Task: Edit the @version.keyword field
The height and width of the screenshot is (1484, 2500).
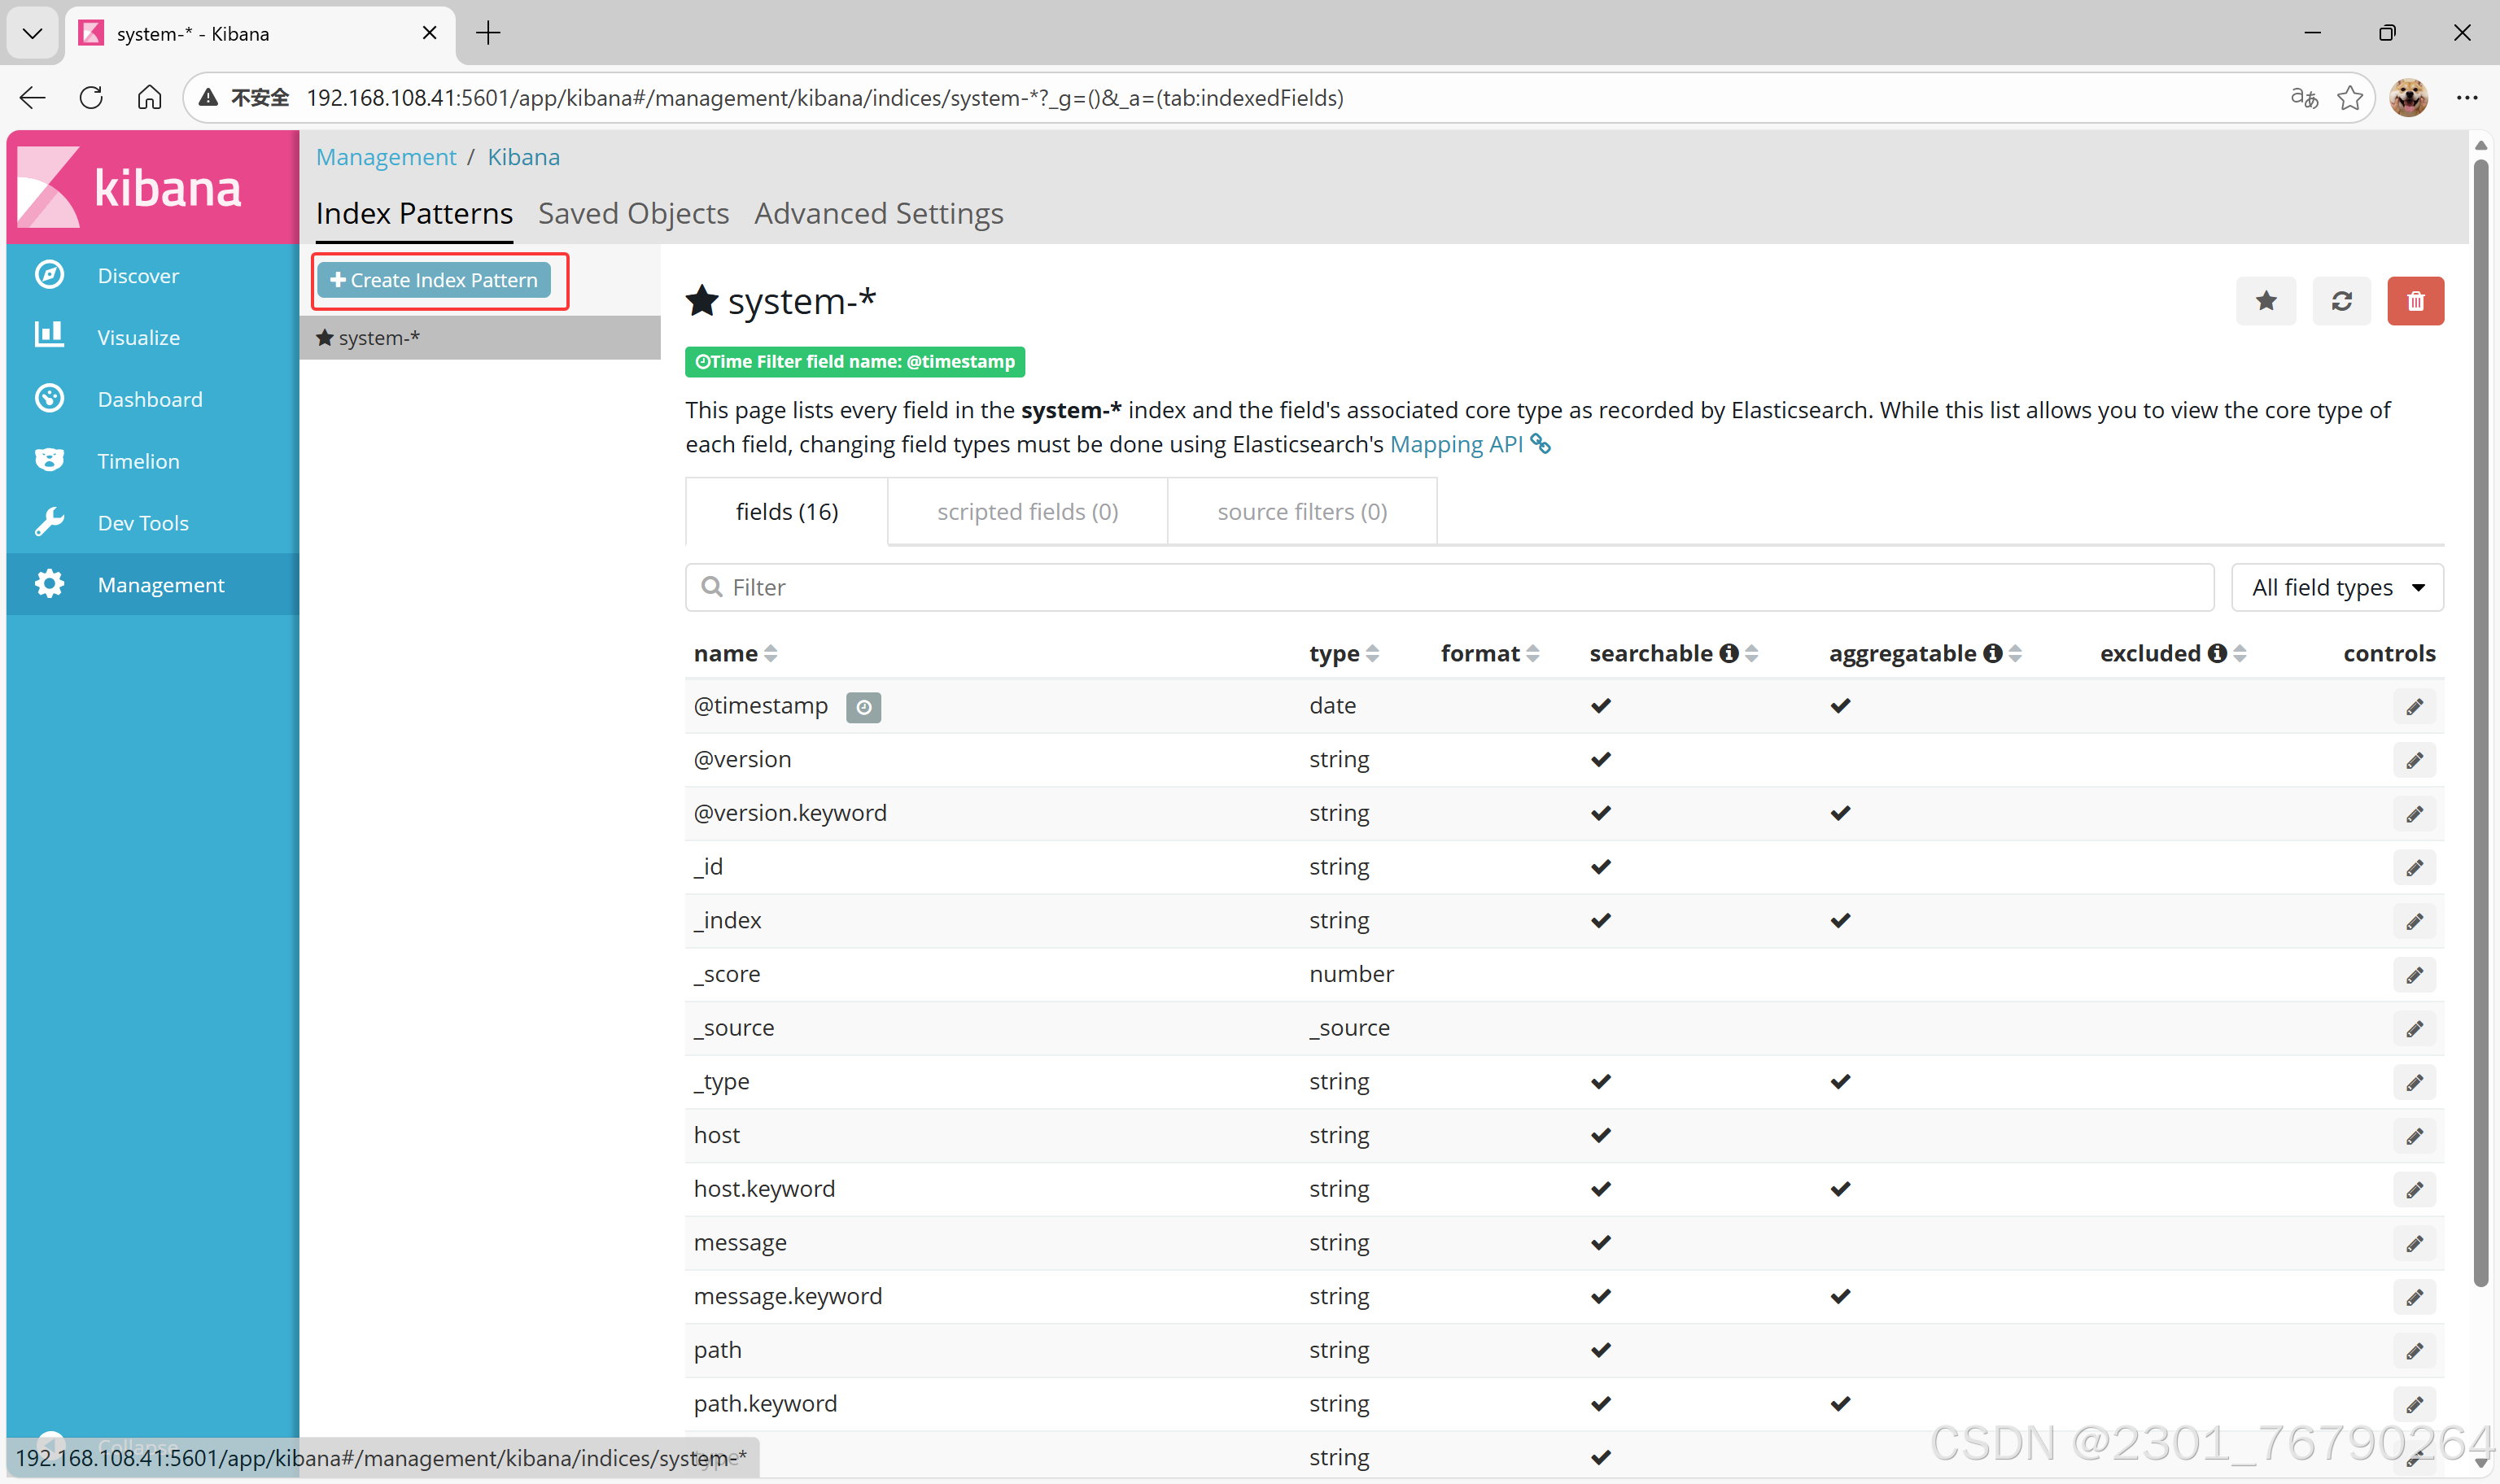Action: tap(2415, 814)
